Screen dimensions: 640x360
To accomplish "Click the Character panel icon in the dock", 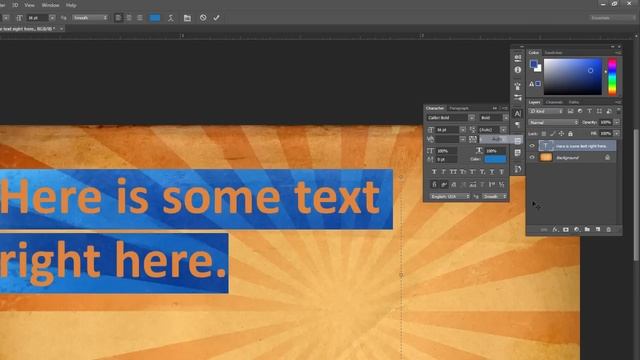I will (x=518, y=113).
